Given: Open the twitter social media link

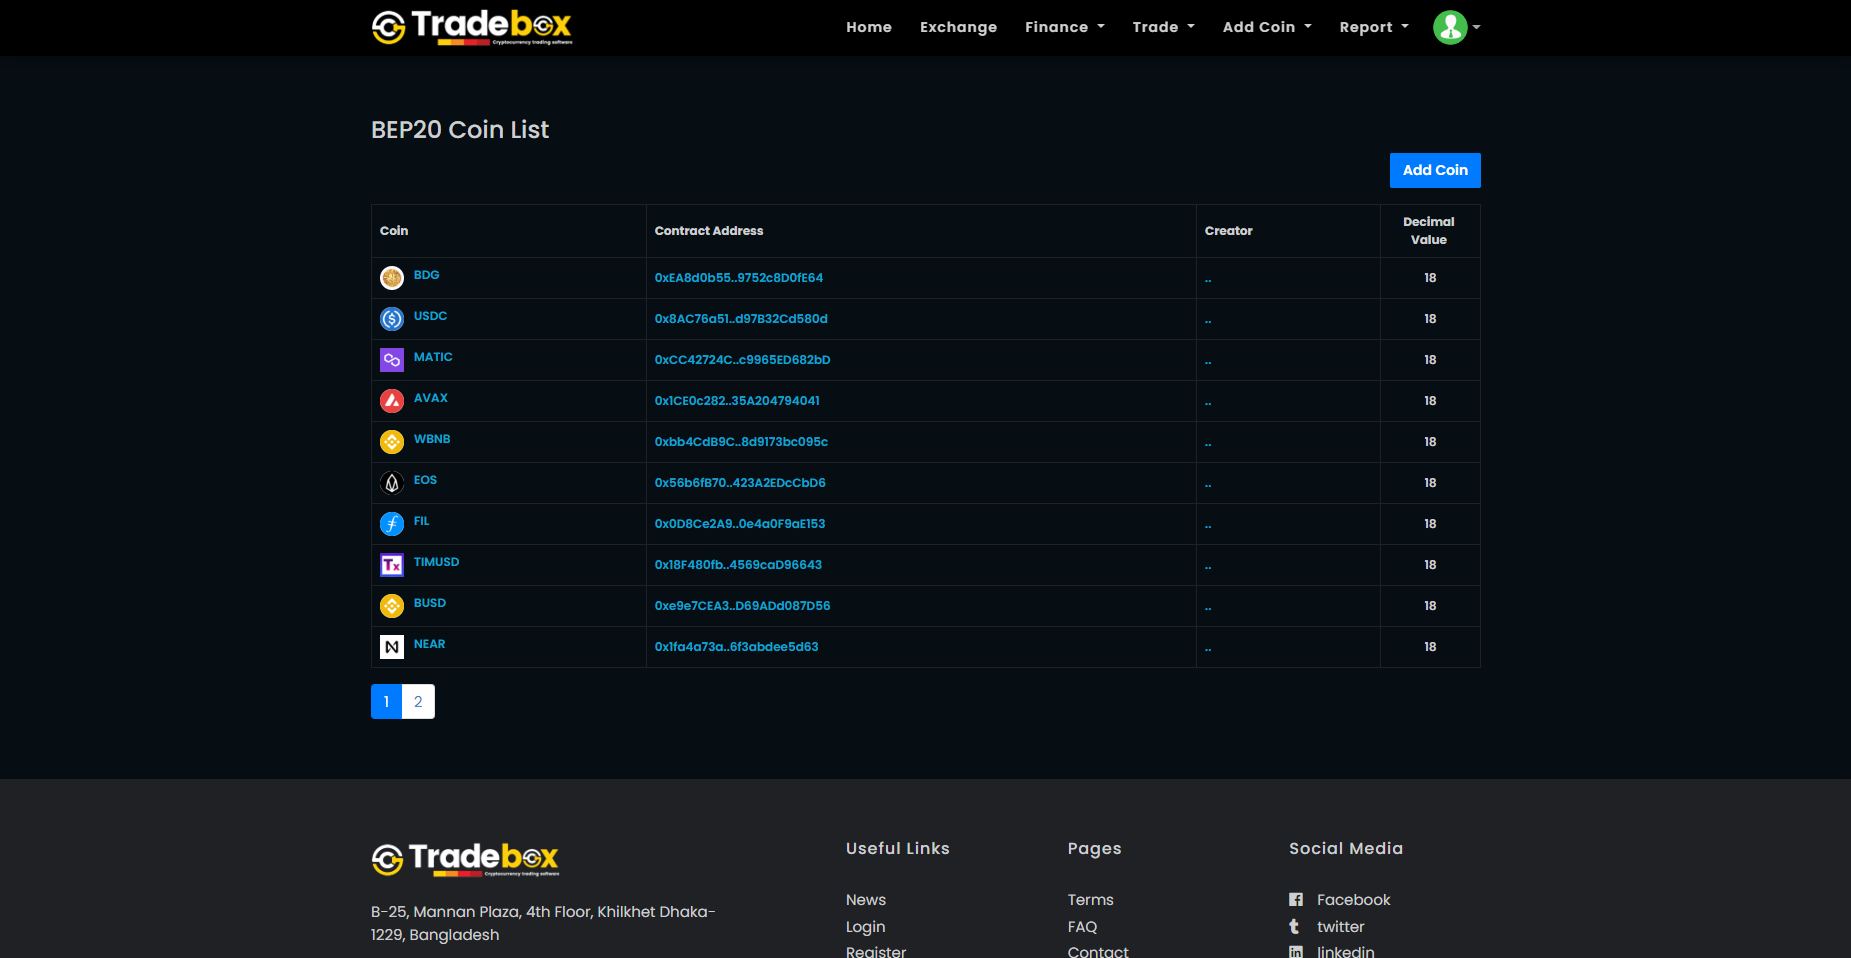Looking at the screenshot, I should click(1340, 927).
